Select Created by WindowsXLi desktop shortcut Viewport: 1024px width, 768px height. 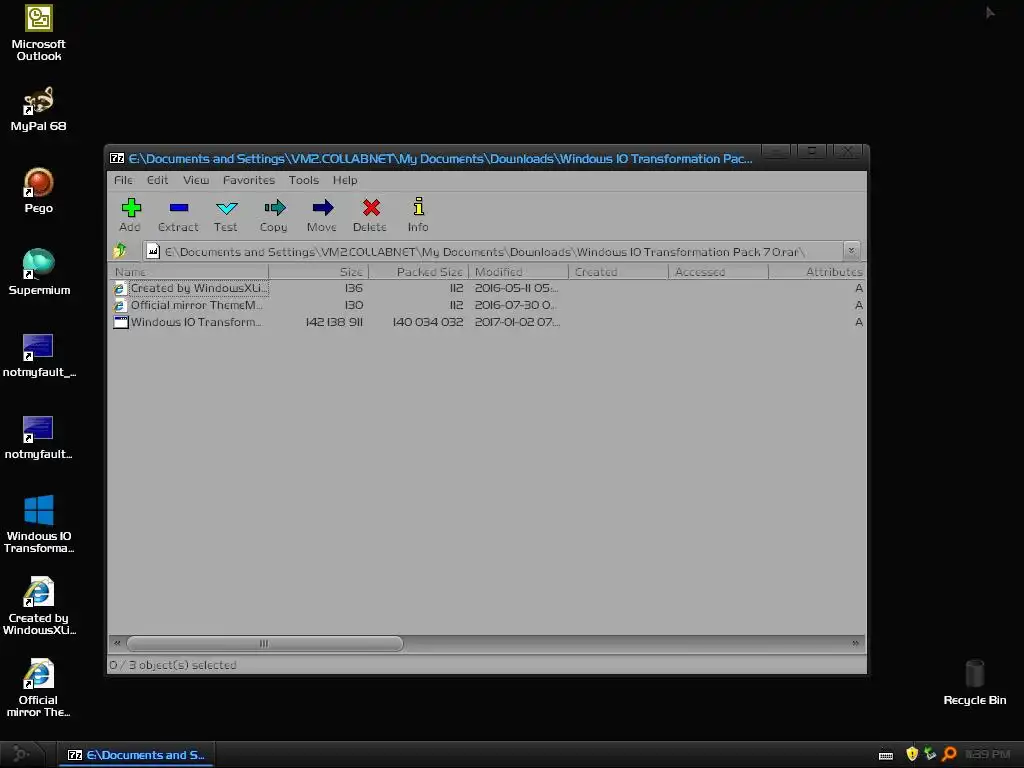click(39, 606)
